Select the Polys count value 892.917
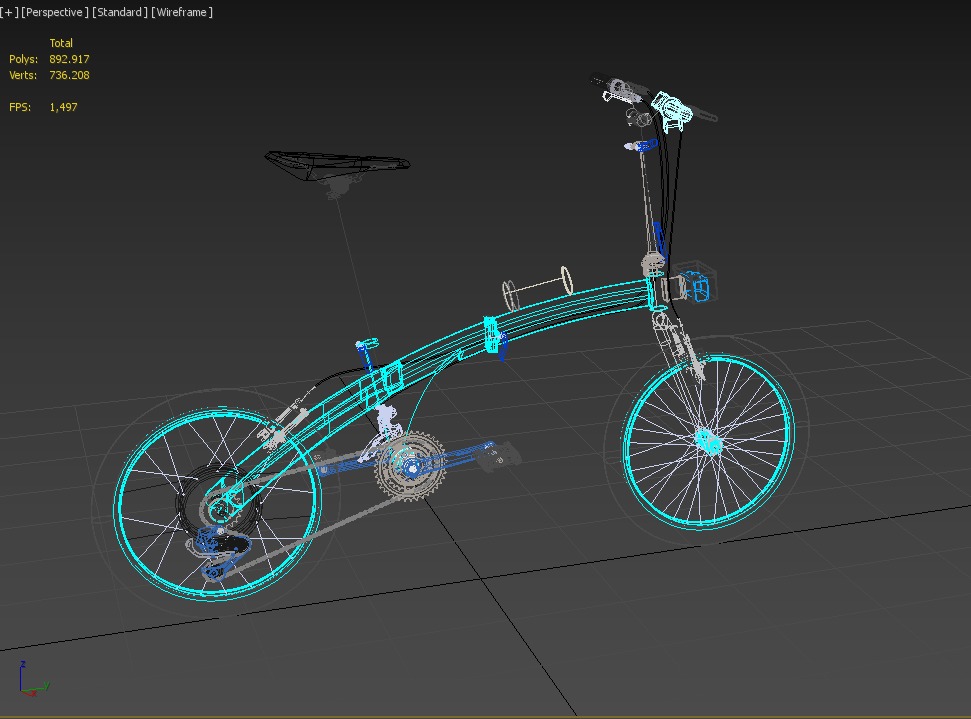 click(69, 59)
